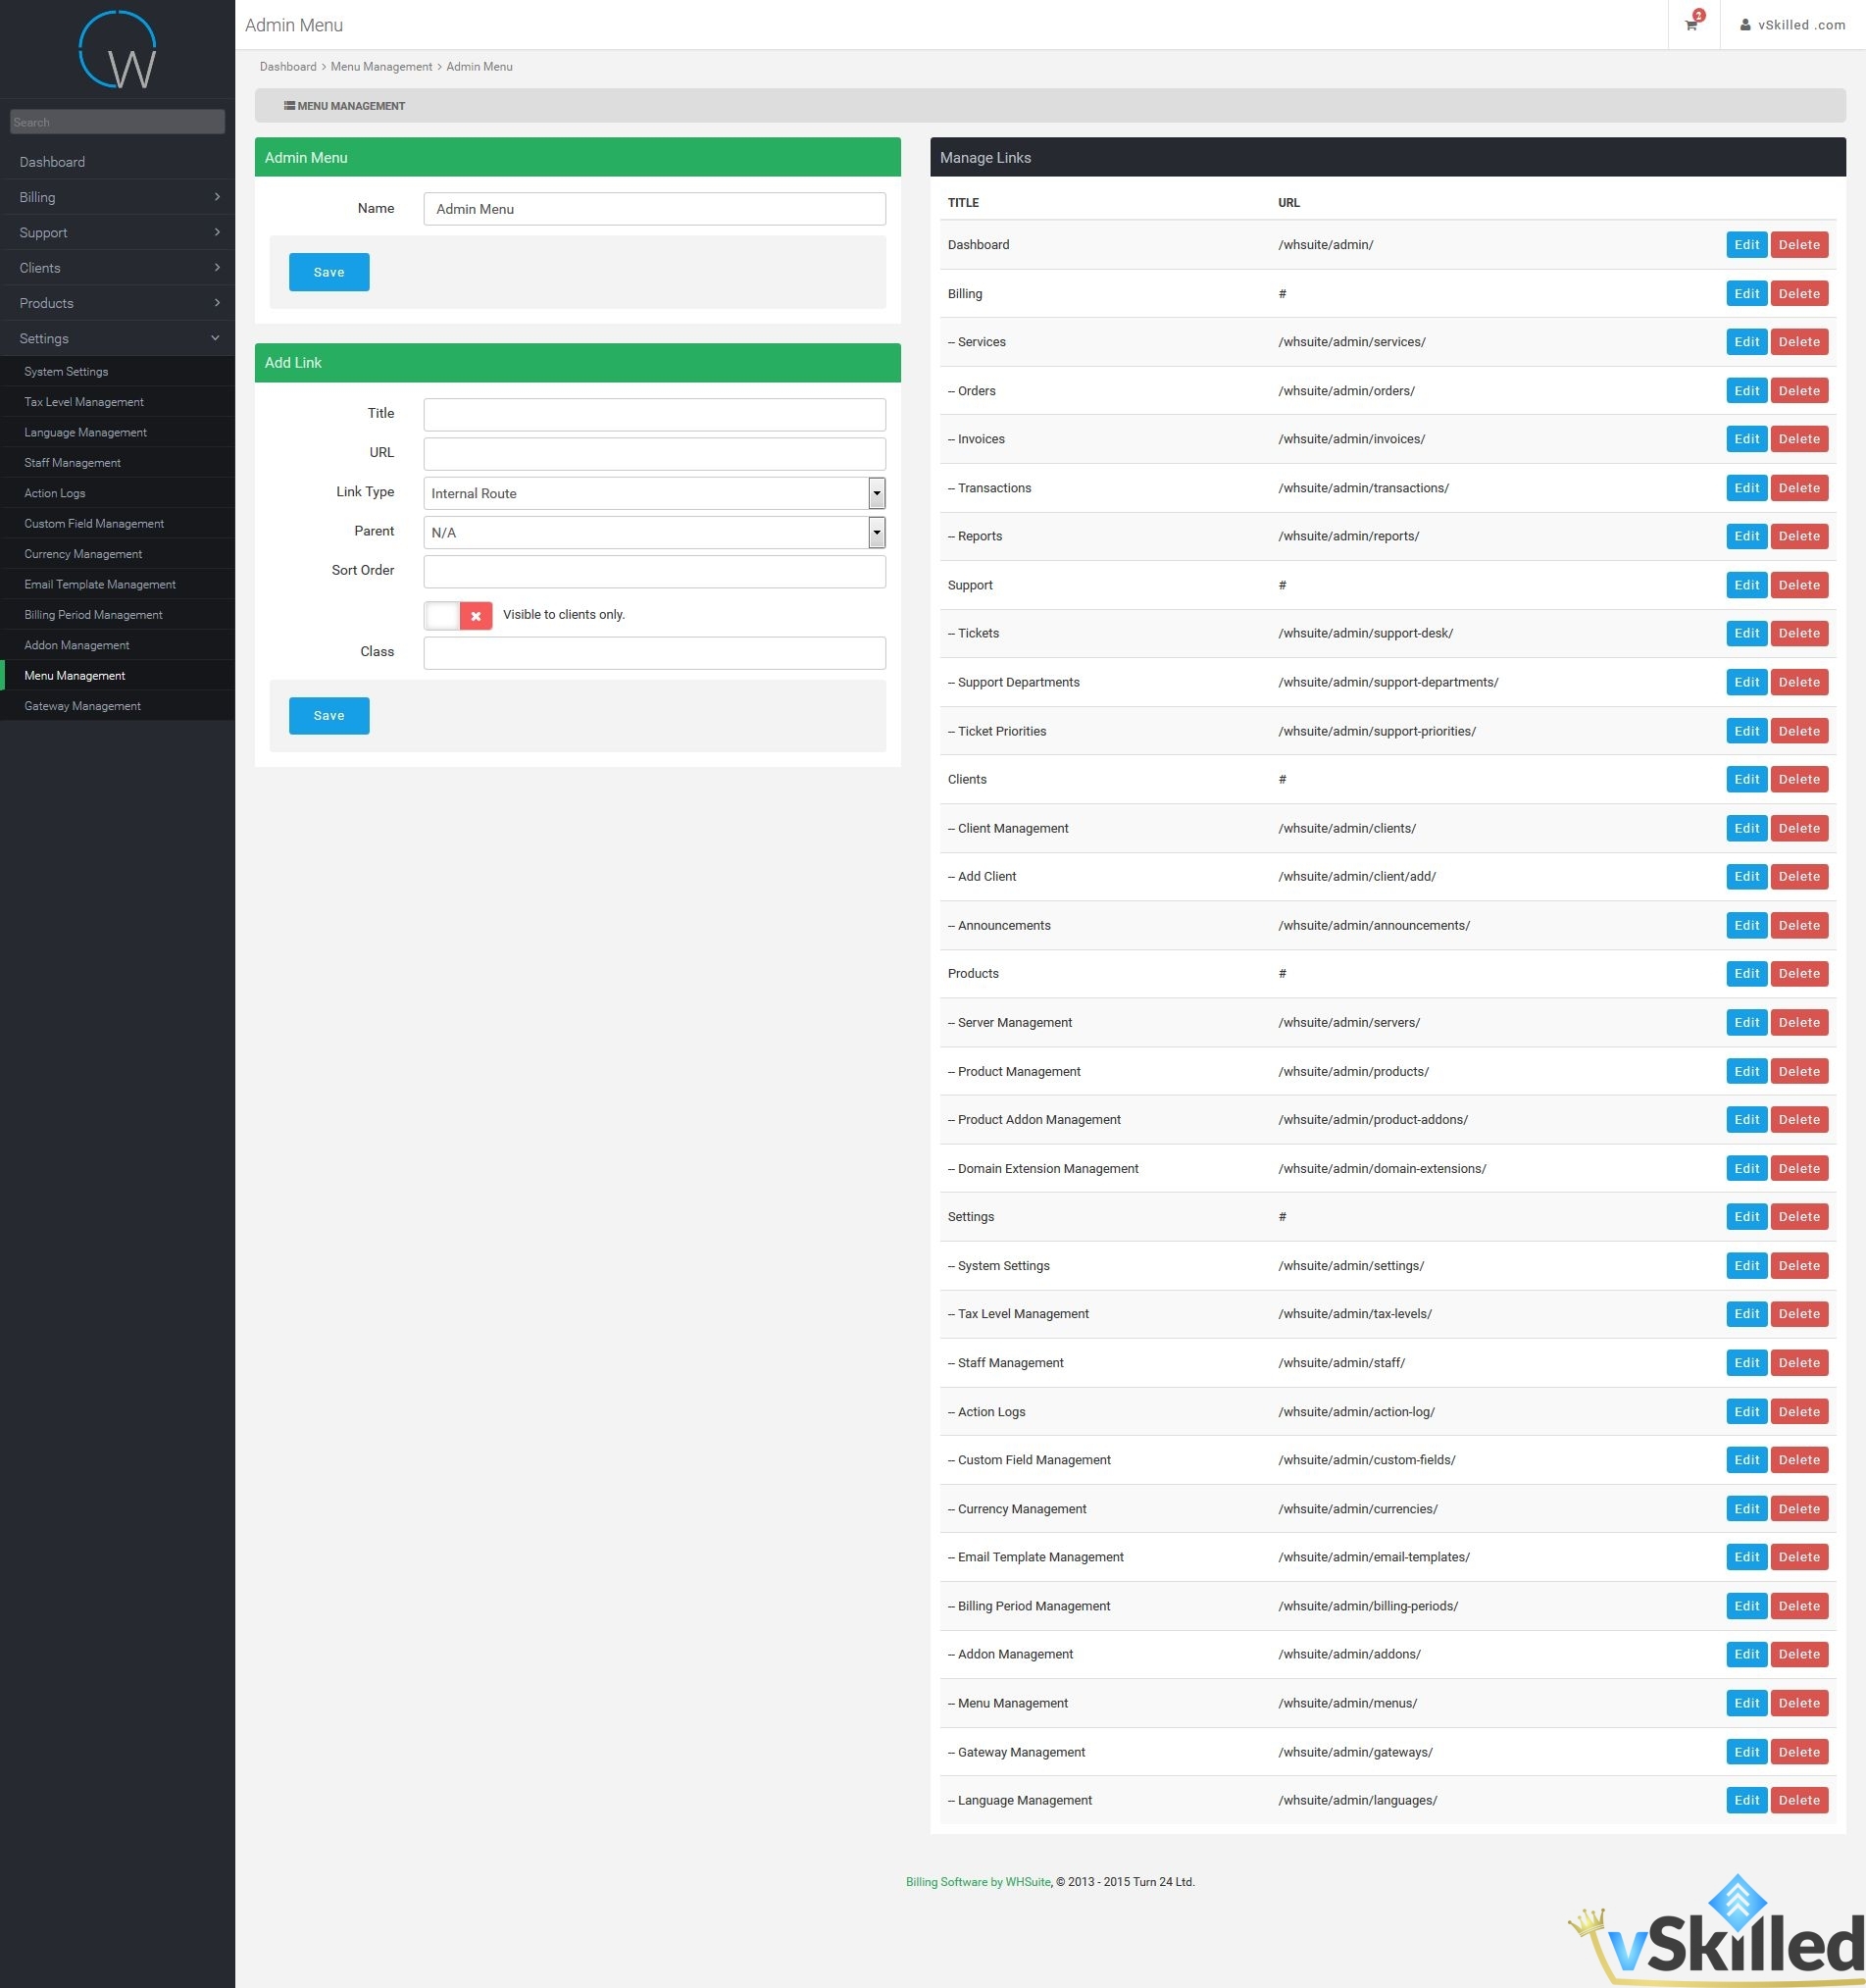This screenshot has width=1866, height=1988.
Task: Edit the Billing link row
Action: click(1747, 294)
